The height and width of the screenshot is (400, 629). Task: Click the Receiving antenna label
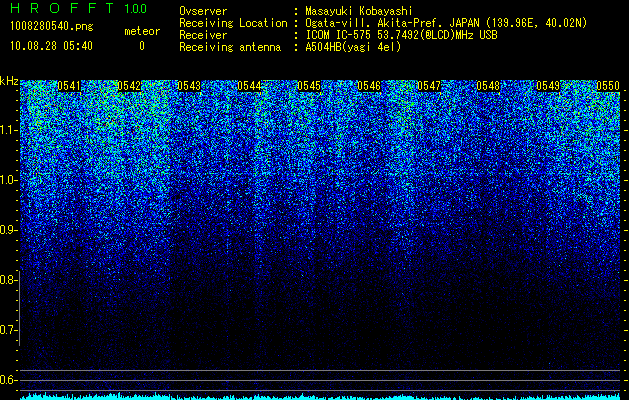coord(230,47)
